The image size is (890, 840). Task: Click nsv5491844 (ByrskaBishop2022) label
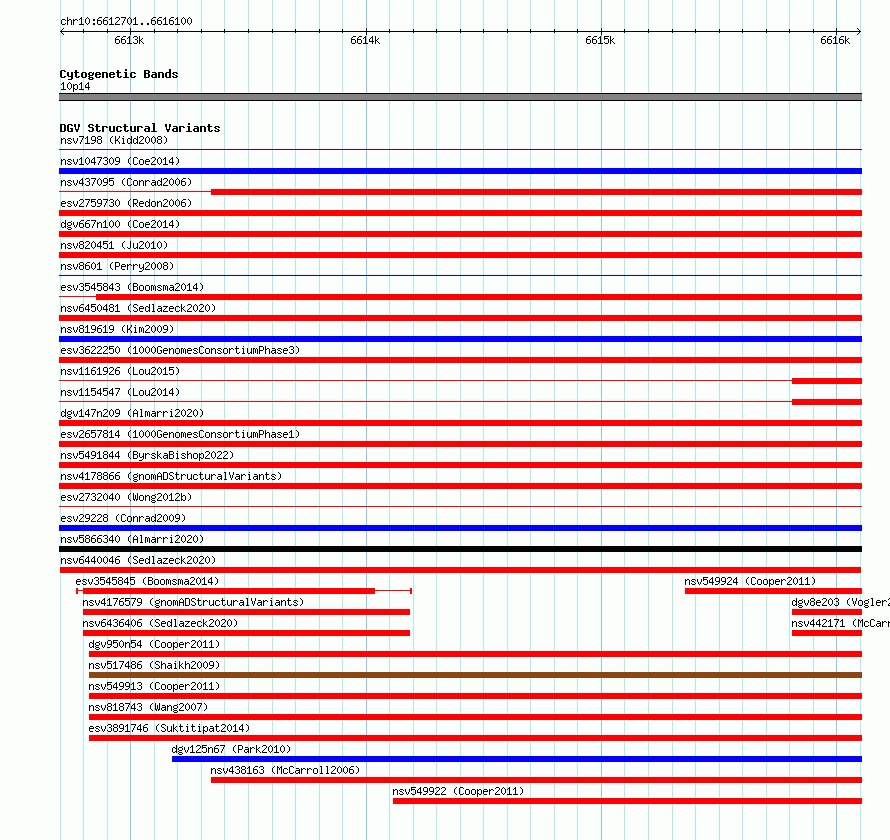[x=147, y=455]
